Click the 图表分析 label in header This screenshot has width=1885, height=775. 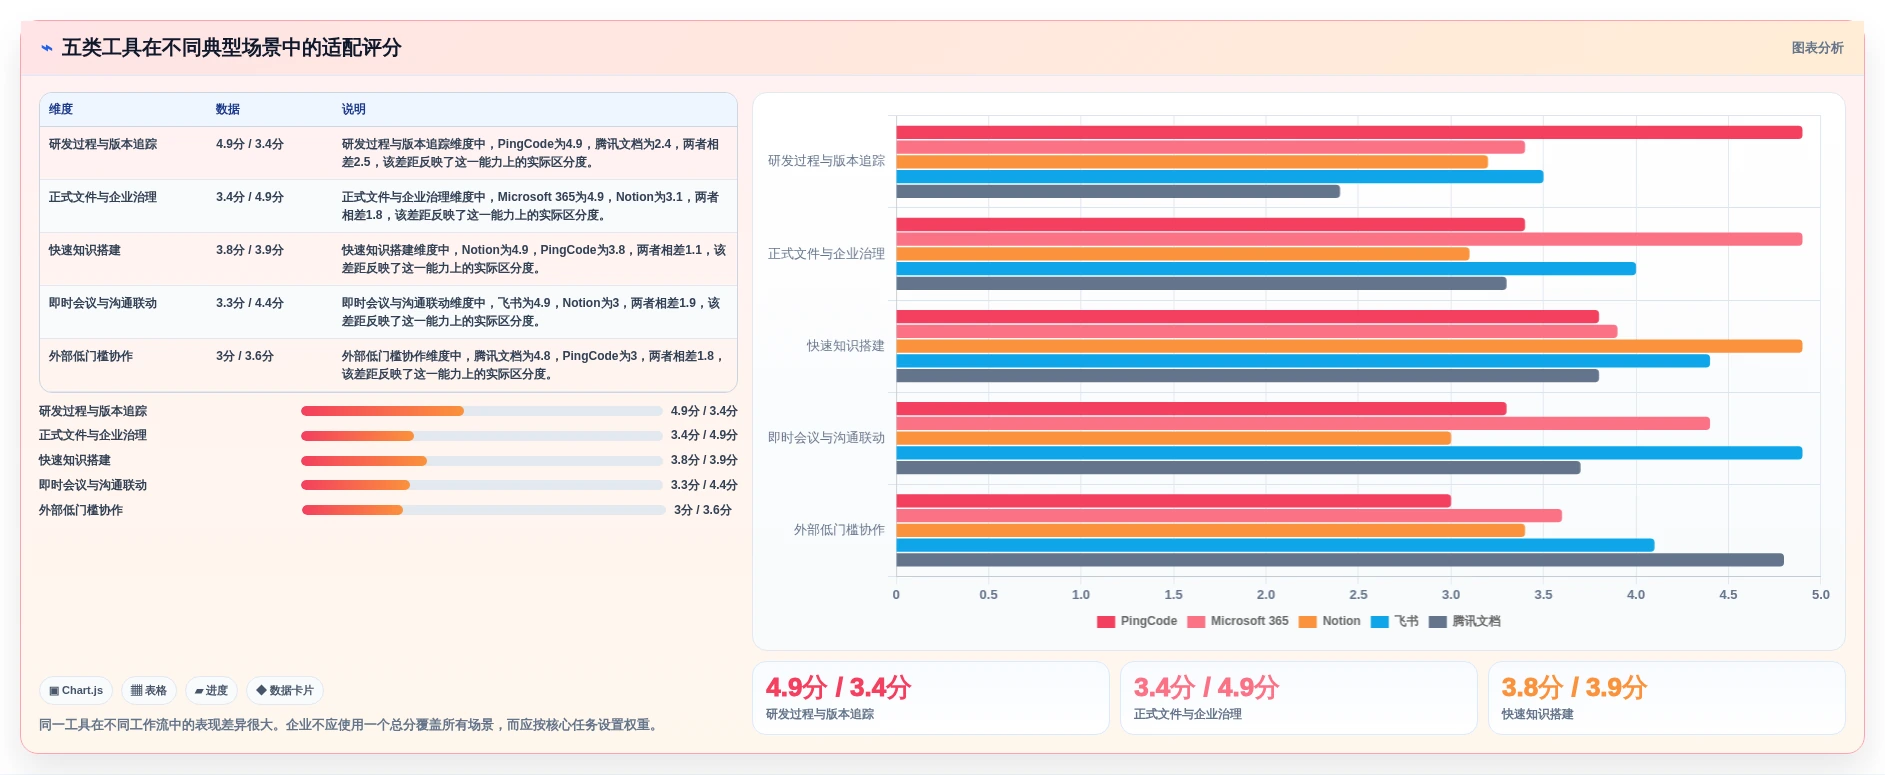(1817, 48)
